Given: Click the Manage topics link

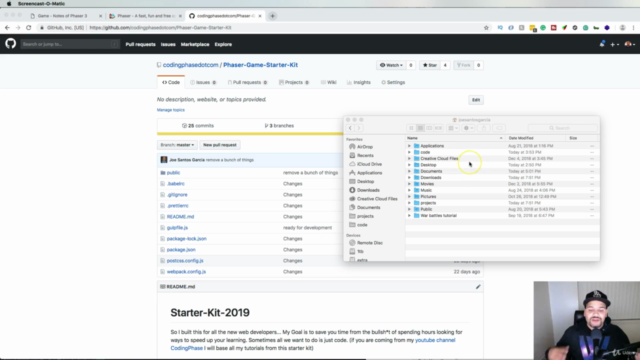Looking at the screenshot, I should click(171, 110).
